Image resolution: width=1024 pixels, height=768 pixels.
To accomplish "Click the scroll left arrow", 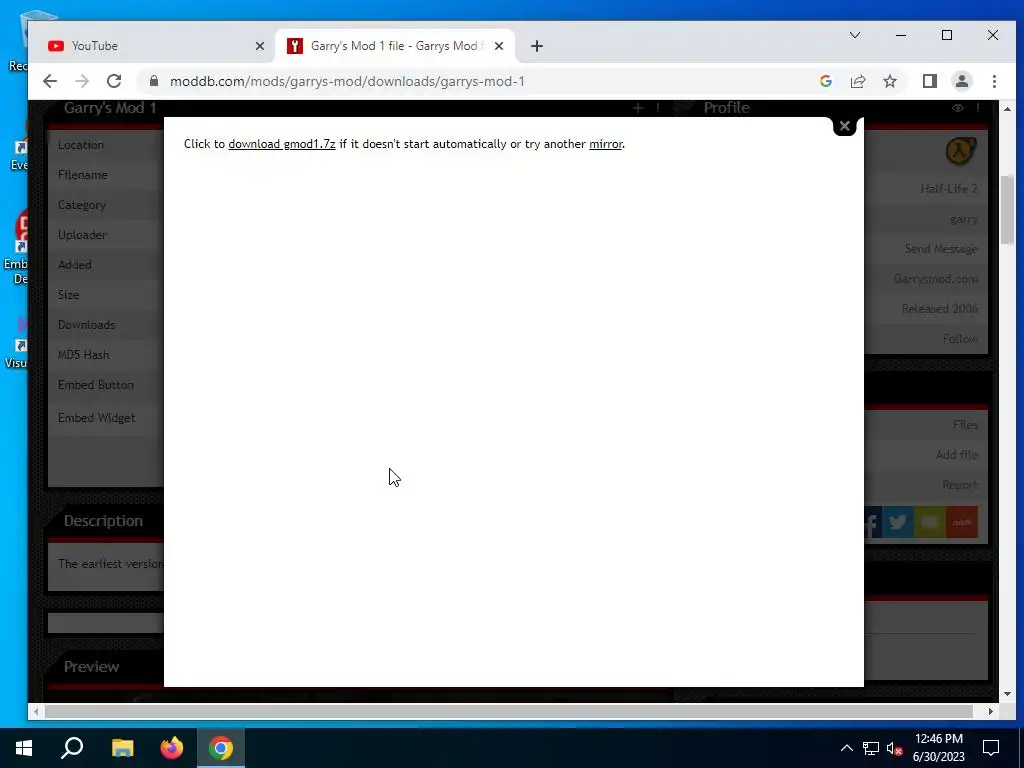I will click(x=36, y=711).
